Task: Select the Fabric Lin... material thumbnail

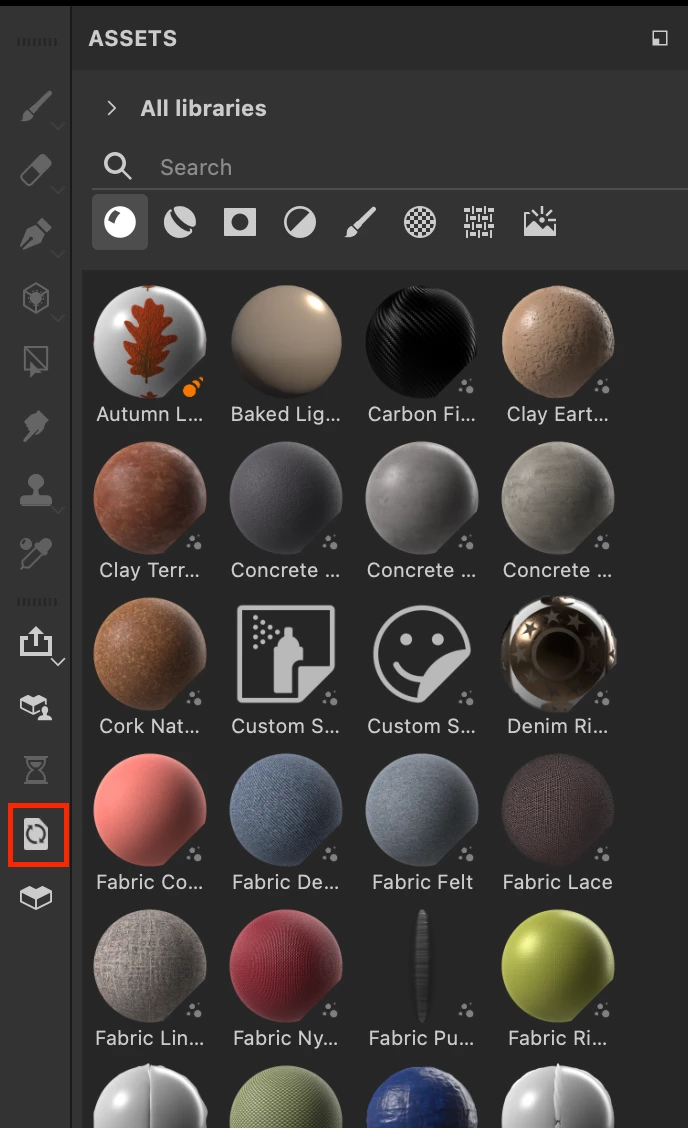Action: [x=150, y=966]
